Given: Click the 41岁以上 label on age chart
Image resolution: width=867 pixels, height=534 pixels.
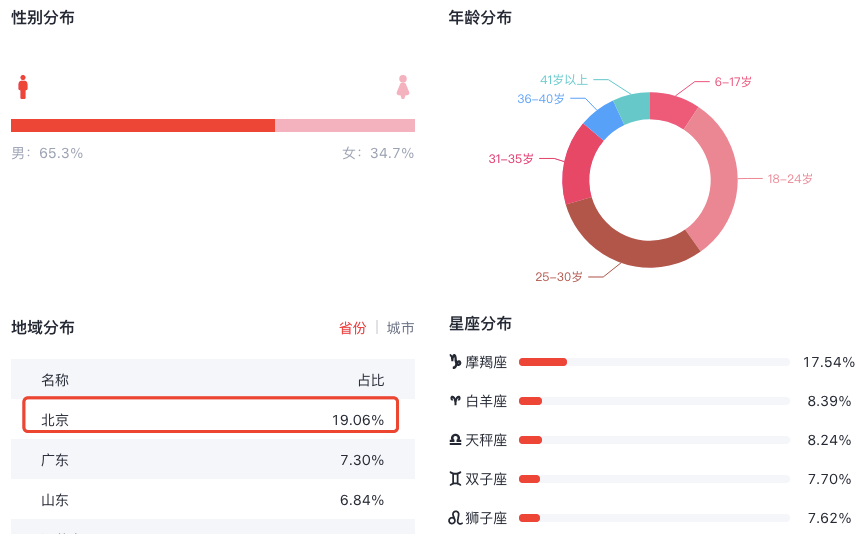Looking at the screenshot, I should [x=564, y=80].
